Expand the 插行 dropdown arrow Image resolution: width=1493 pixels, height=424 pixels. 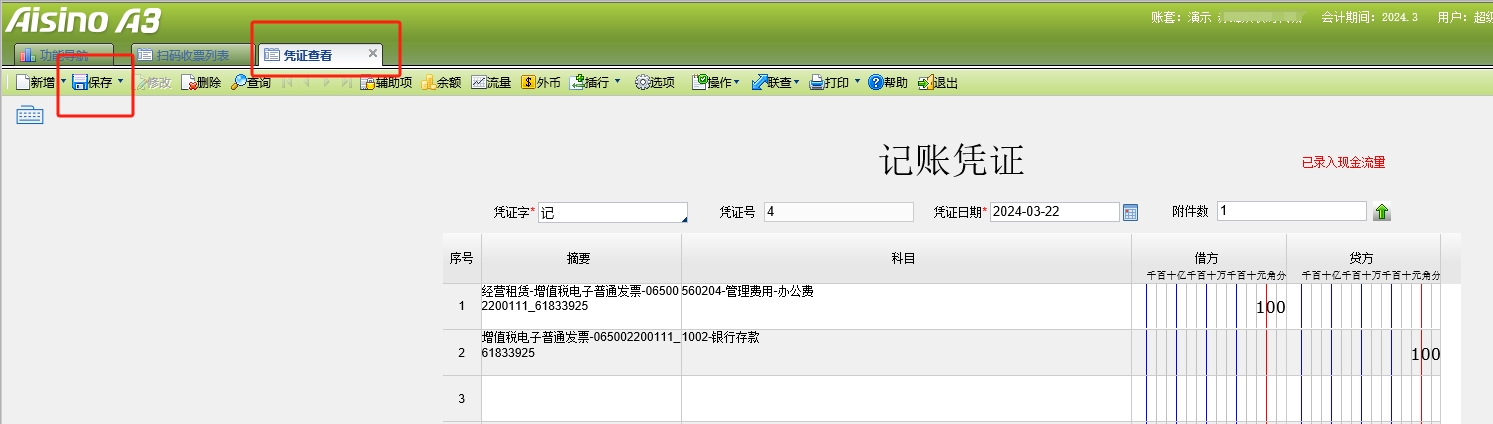click(617, 83)
